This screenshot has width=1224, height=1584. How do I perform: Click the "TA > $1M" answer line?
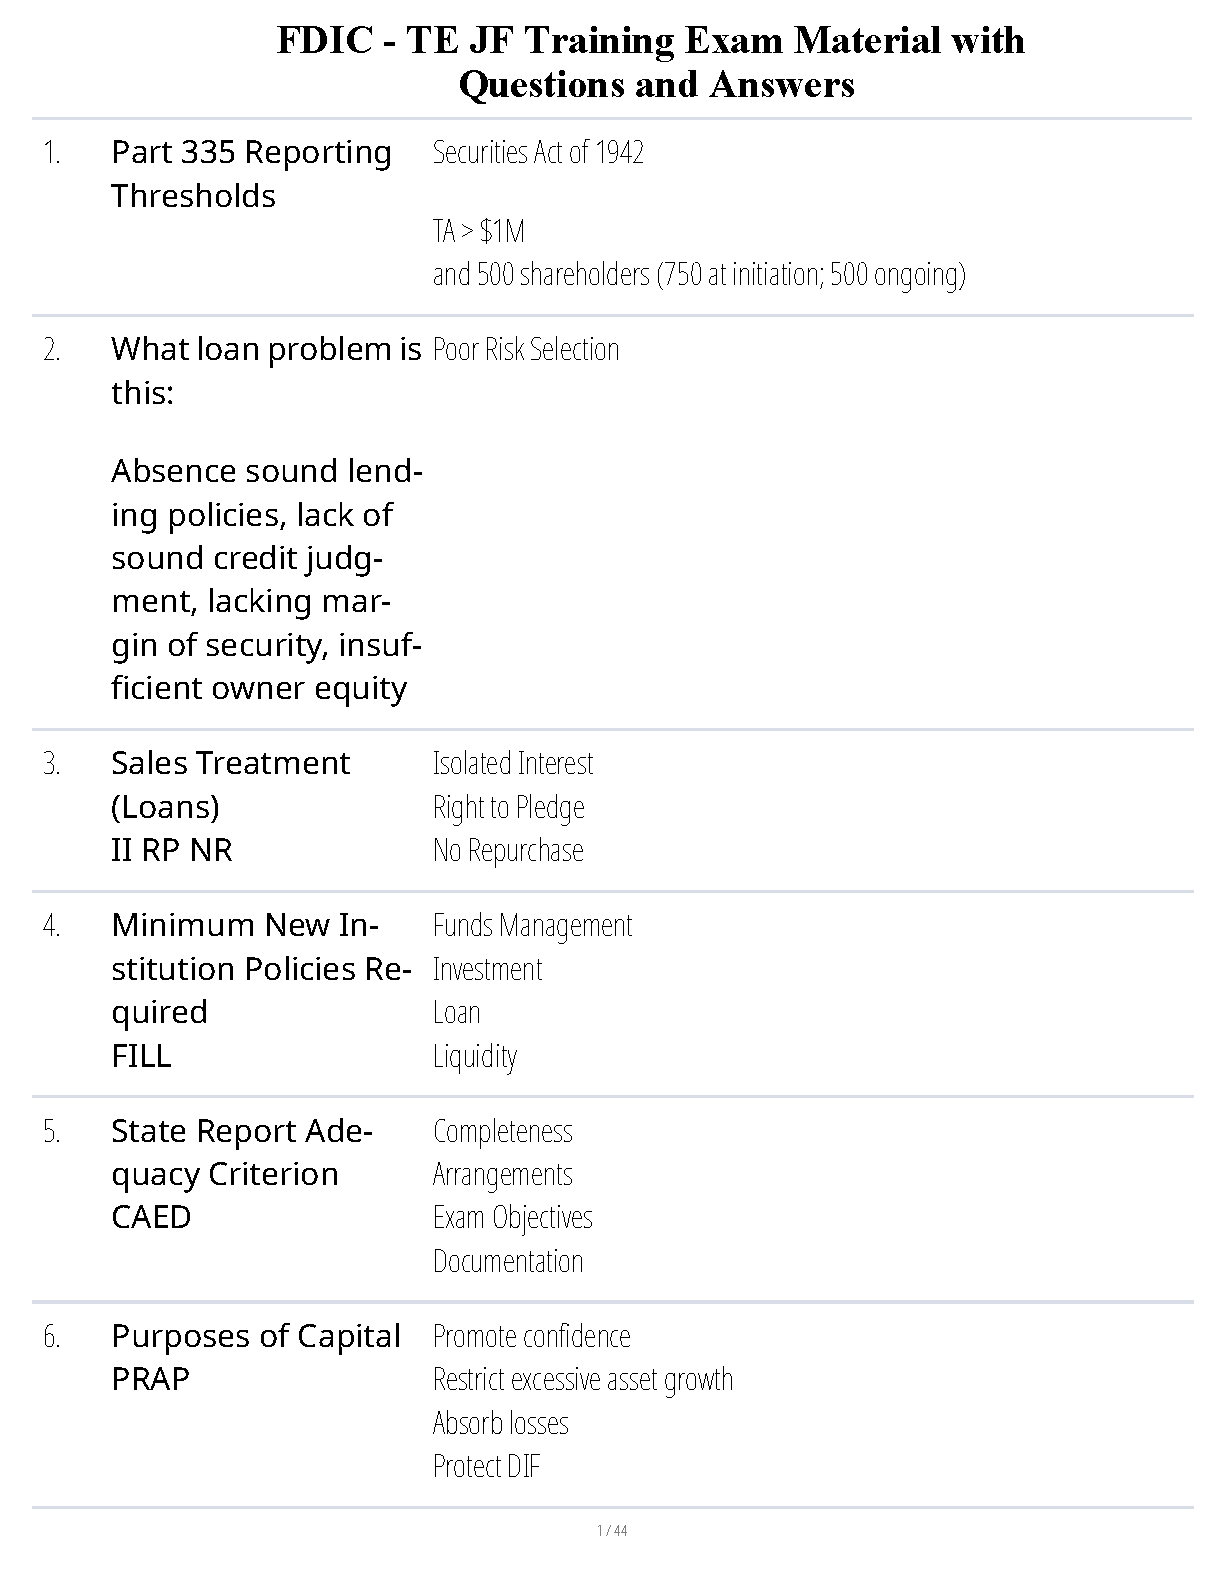[x=478, y=232]
